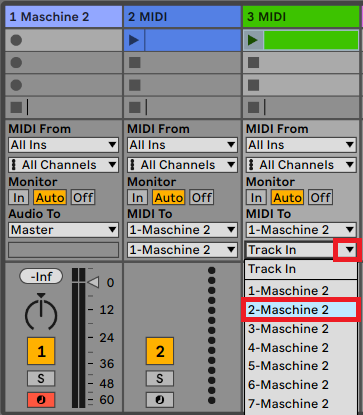Set track 3 monitor to Auto
Viewport: 363px width, 415px height.
(287, 198)
